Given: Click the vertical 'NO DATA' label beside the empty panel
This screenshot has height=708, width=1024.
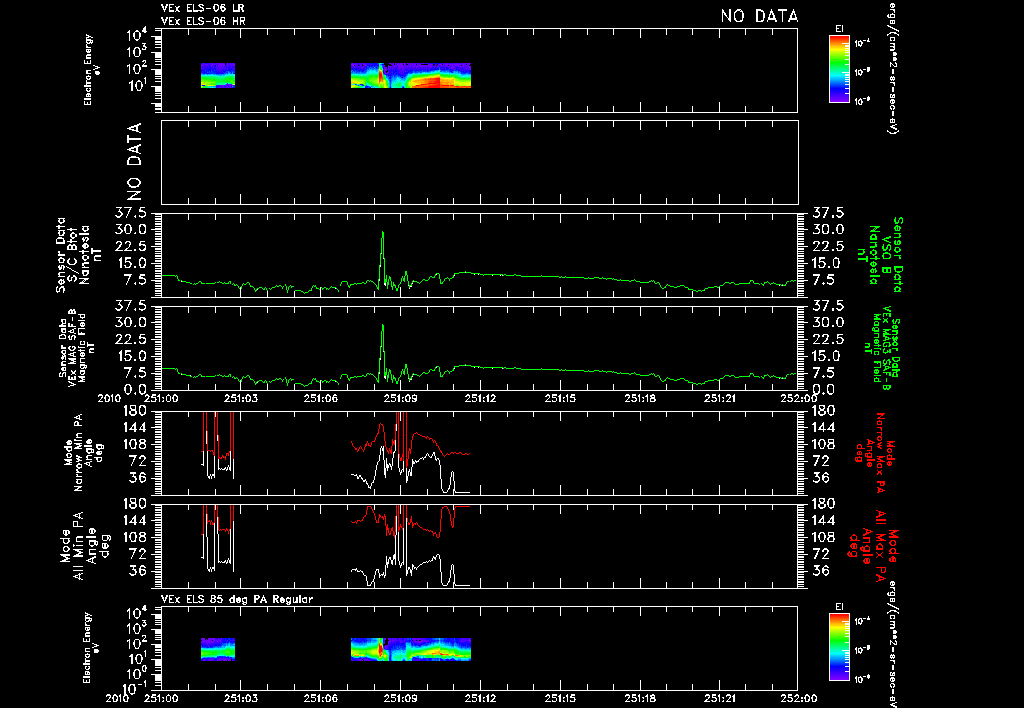Looking at the screenshot, I should (134, 162).
